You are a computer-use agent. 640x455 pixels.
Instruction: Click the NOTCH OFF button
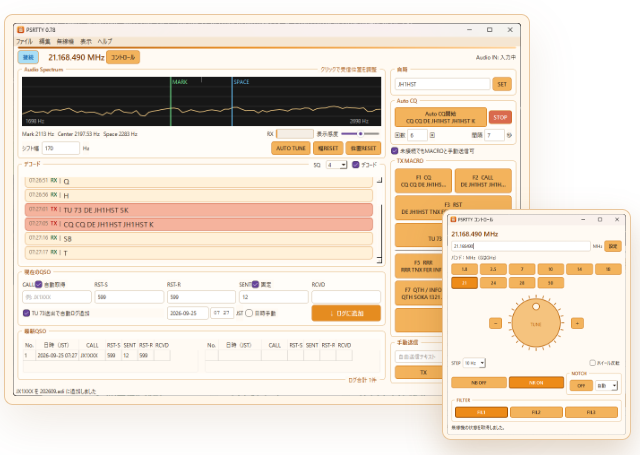click(581, 386)
